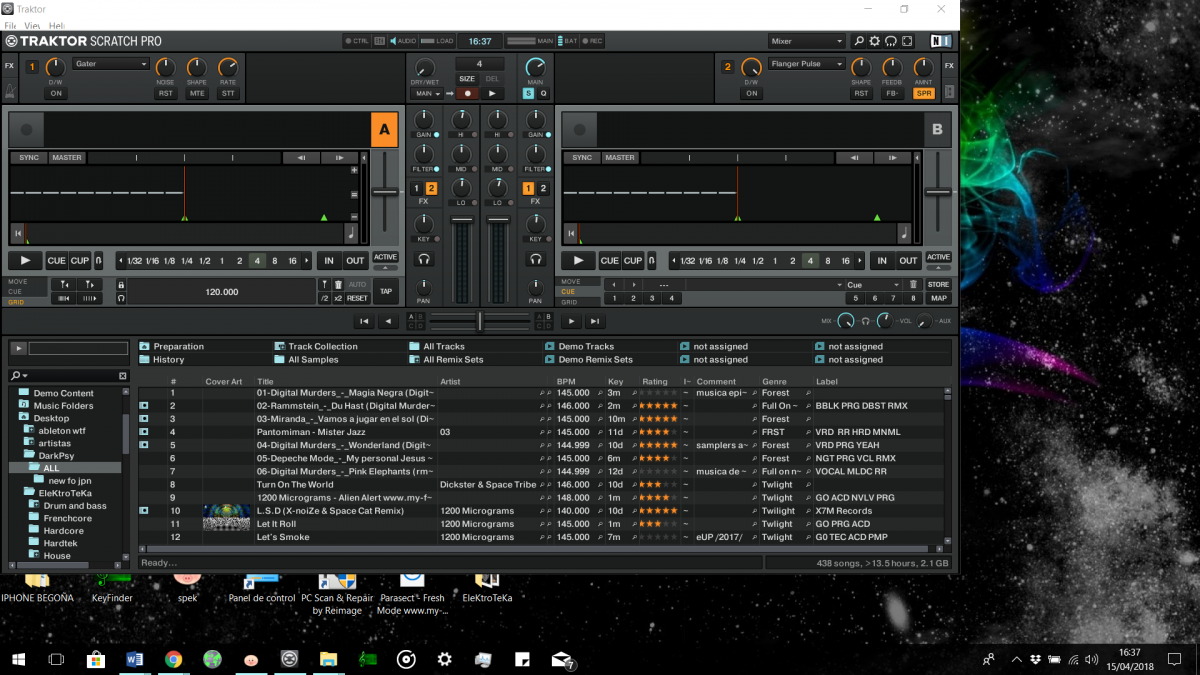The height and width of the screenshot is (675, 1200).
Task: Open the Mixer layout dropdown
Action: pyautogui.click(x=806, y=41)
